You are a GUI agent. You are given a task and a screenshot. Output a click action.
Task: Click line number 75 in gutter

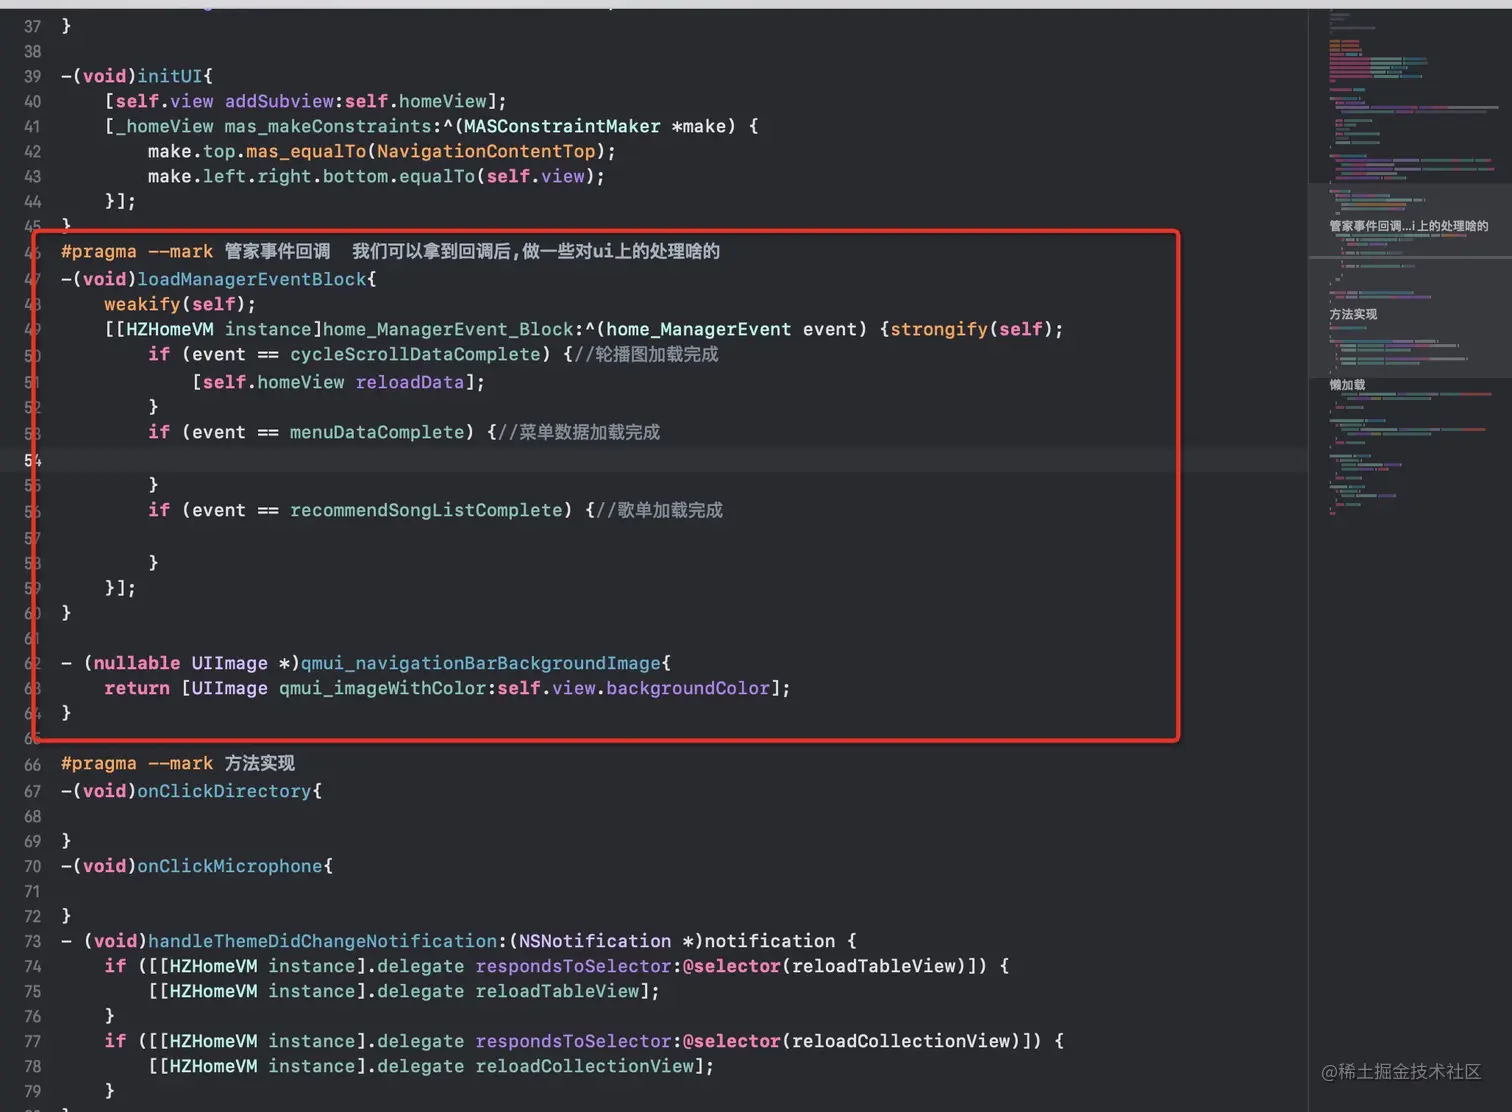(33, 991)
